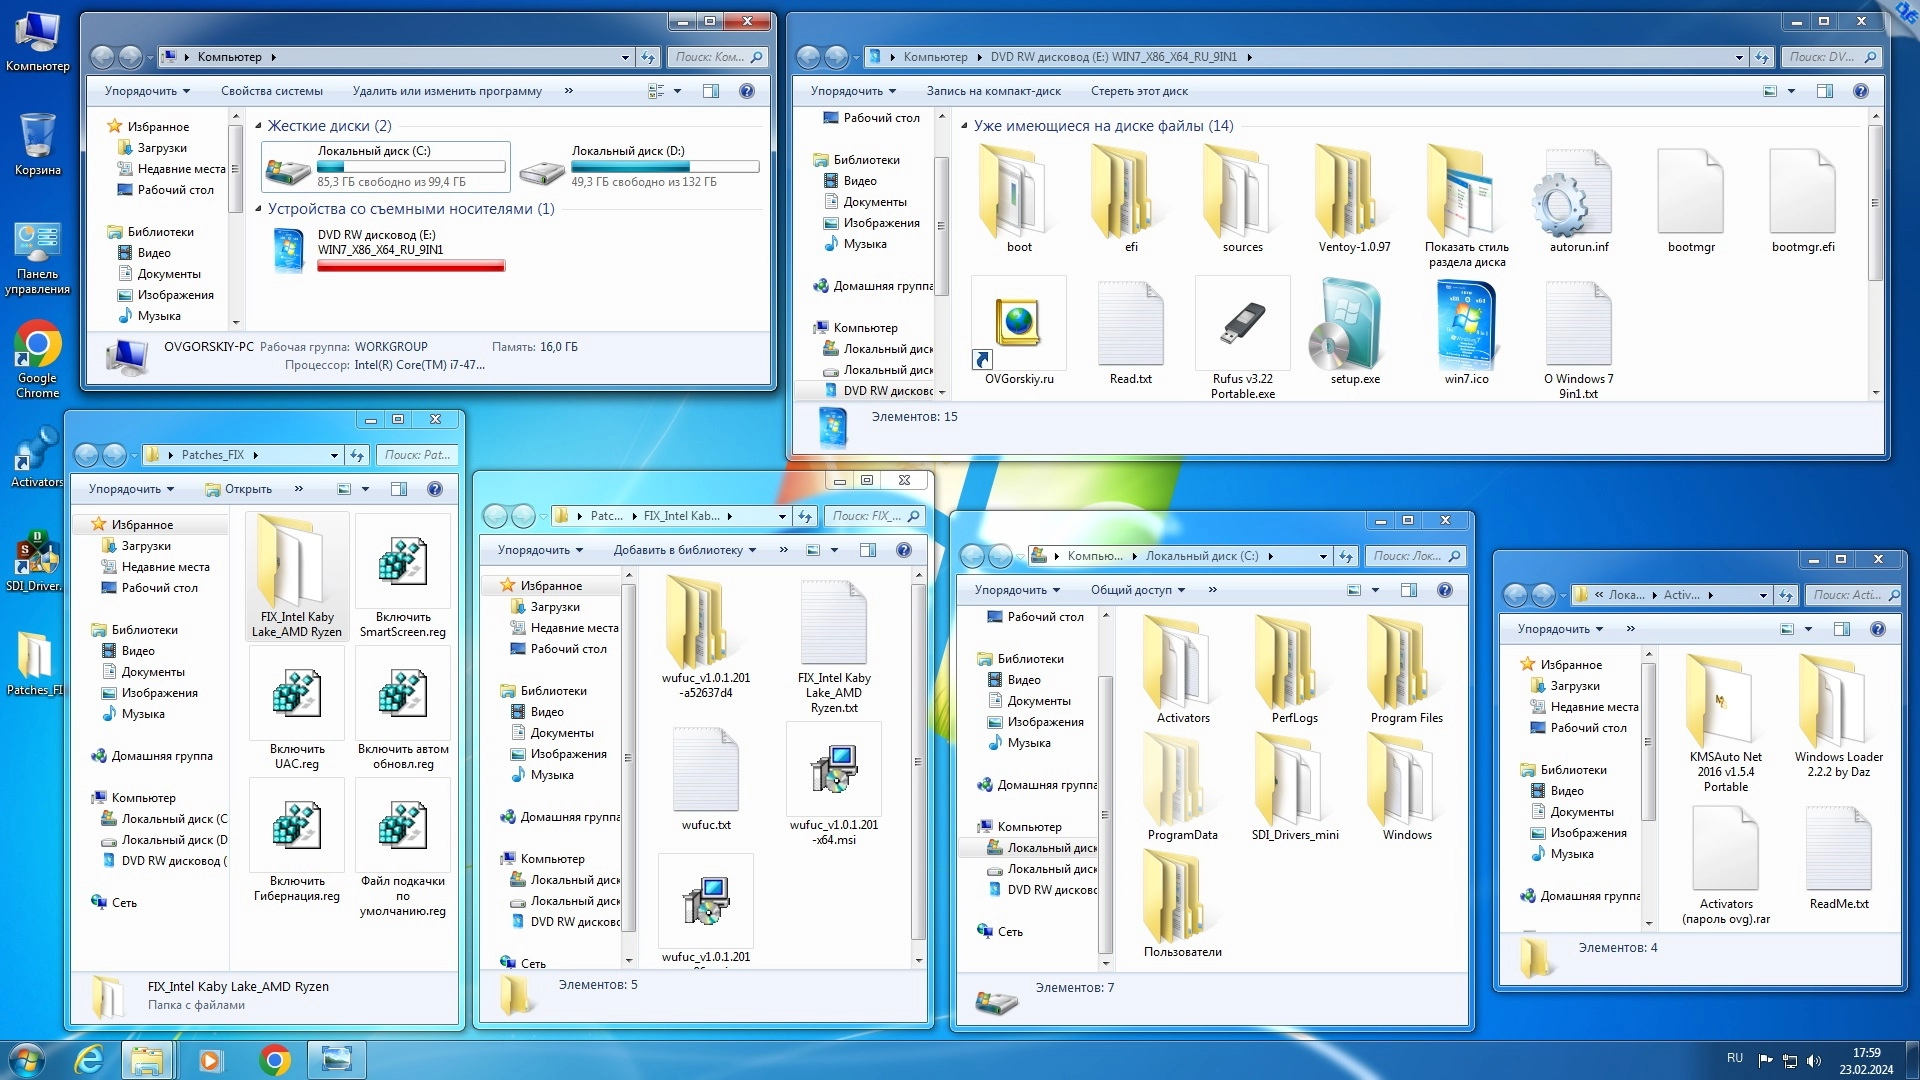1920x1080 pixels.
Task: Toggle preview pane in Patches_FIX window
Action: 399,489
